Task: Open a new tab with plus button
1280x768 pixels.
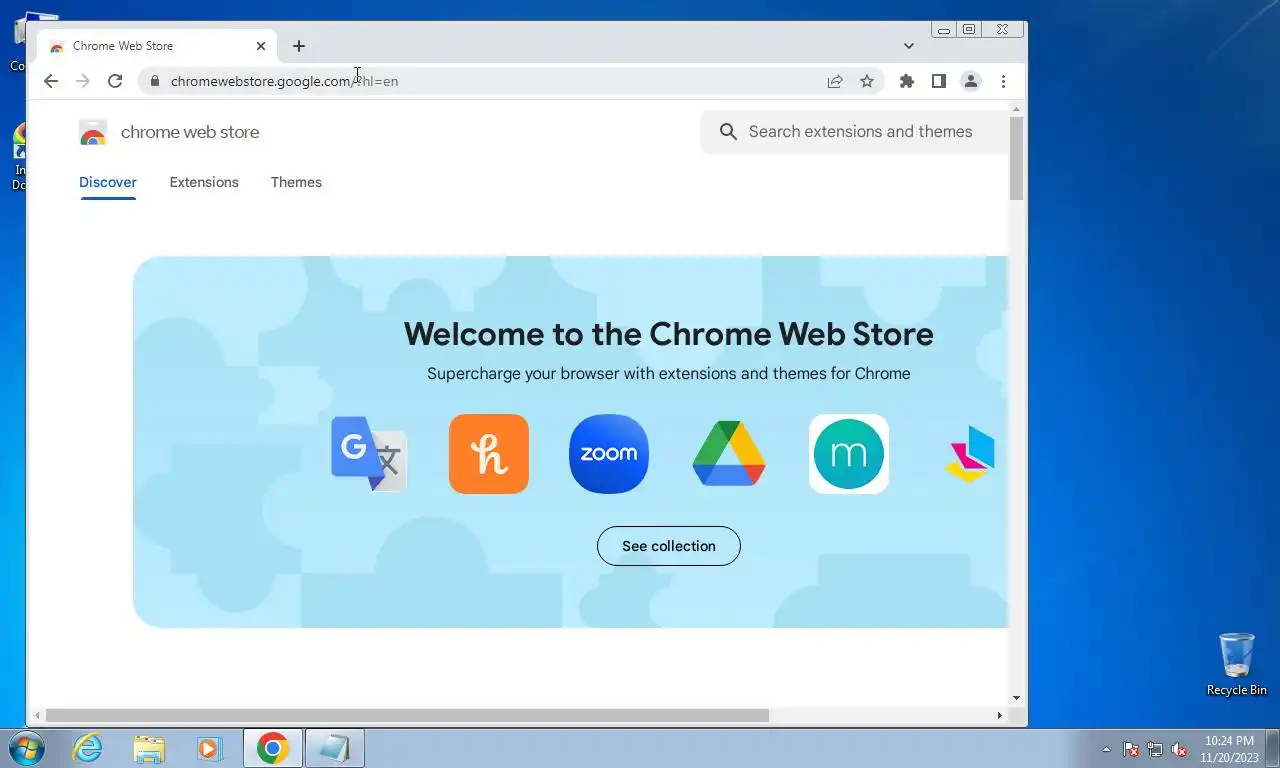Action: click(299, 46)
